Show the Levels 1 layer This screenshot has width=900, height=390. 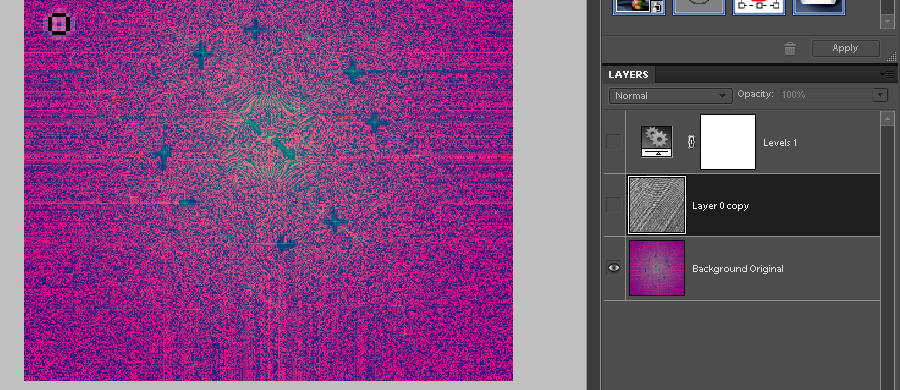tap(614, 142)
